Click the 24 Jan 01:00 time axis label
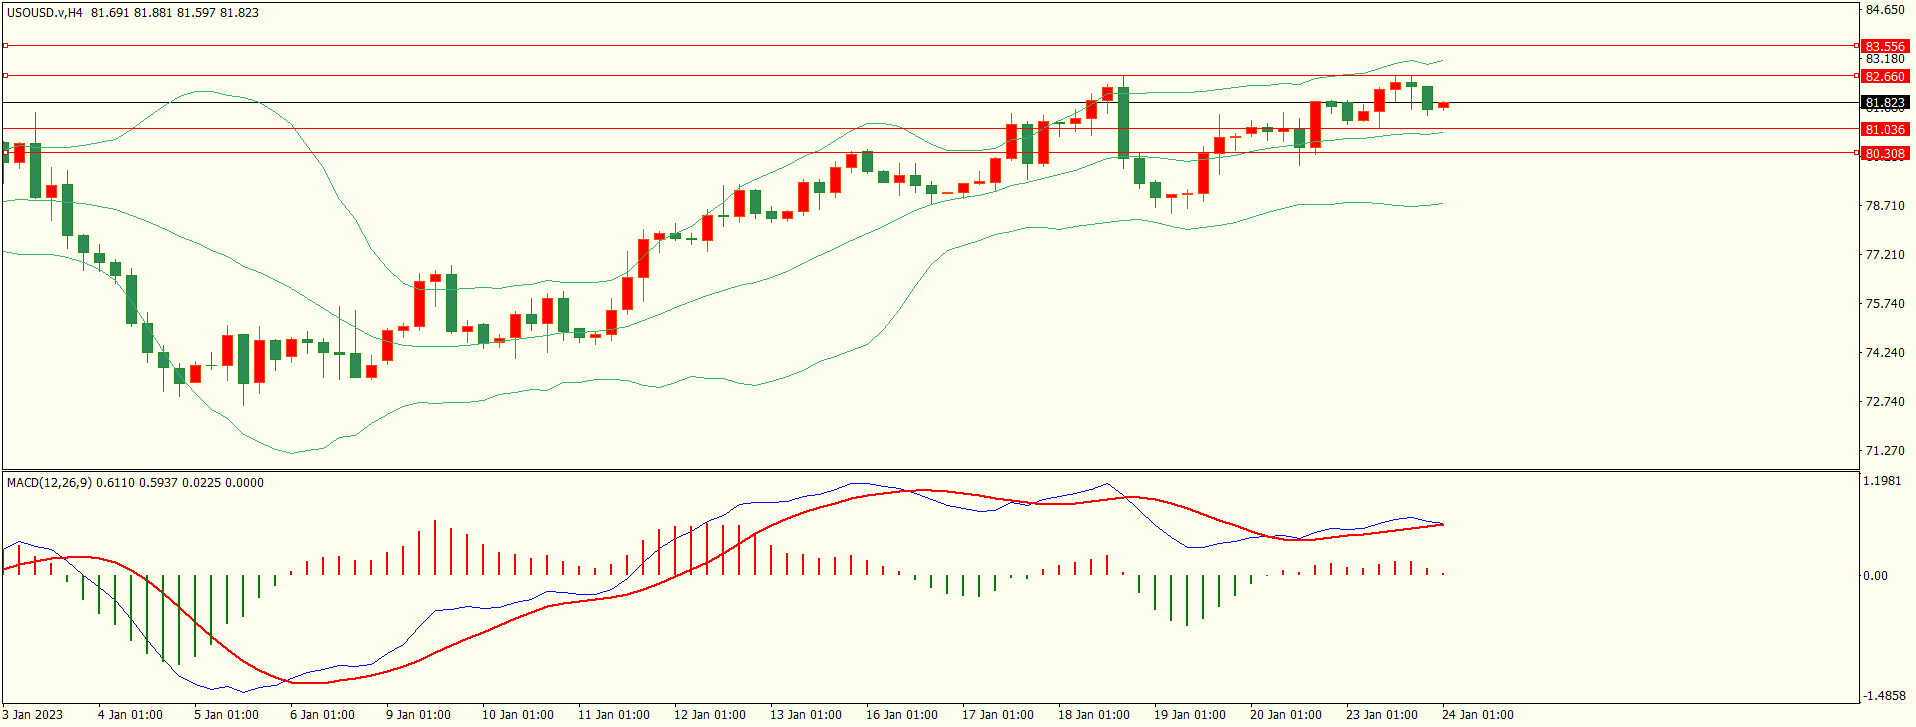 (1477, 715)
